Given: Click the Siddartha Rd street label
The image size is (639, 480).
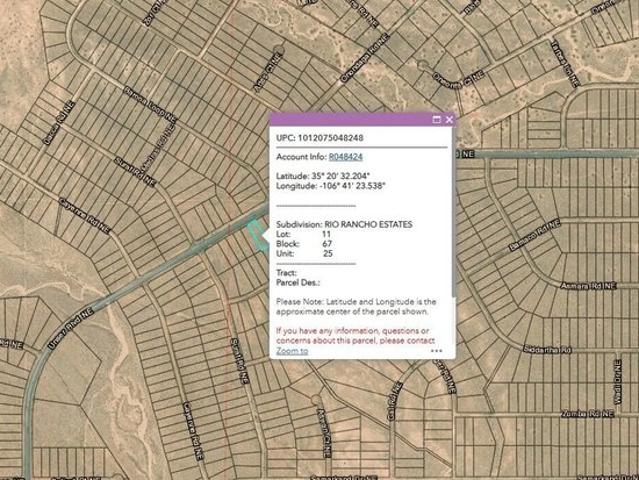Looking at the screenshot, I should click(547, 349).
